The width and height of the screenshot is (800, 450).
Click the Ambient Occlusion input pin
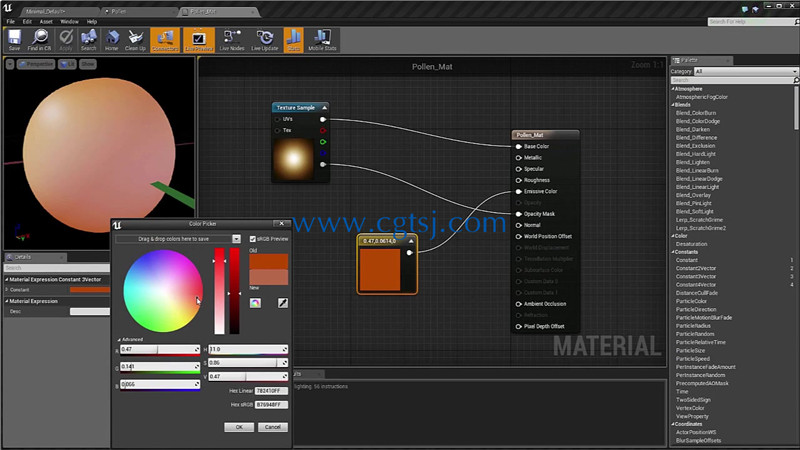[x=518, y=304]
